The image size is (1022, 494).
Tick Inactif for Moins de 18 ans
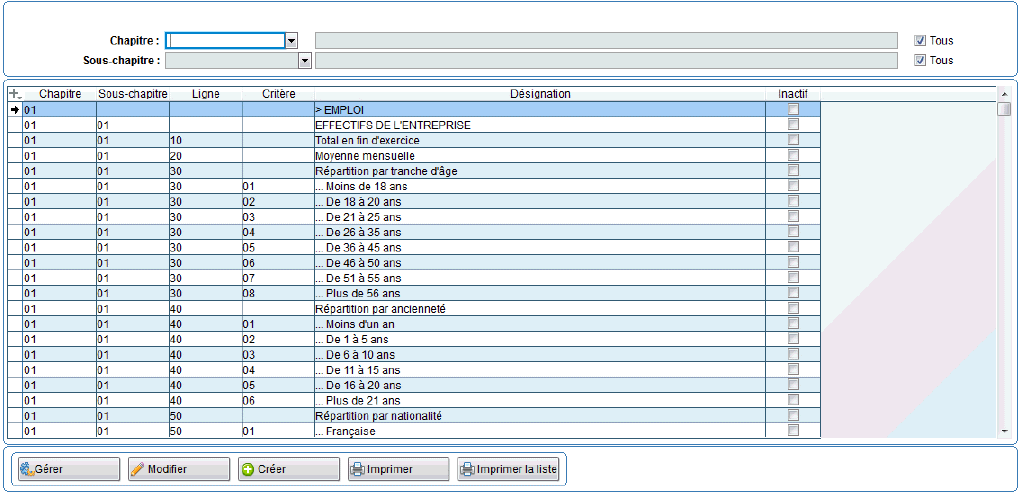pos(793,186)
